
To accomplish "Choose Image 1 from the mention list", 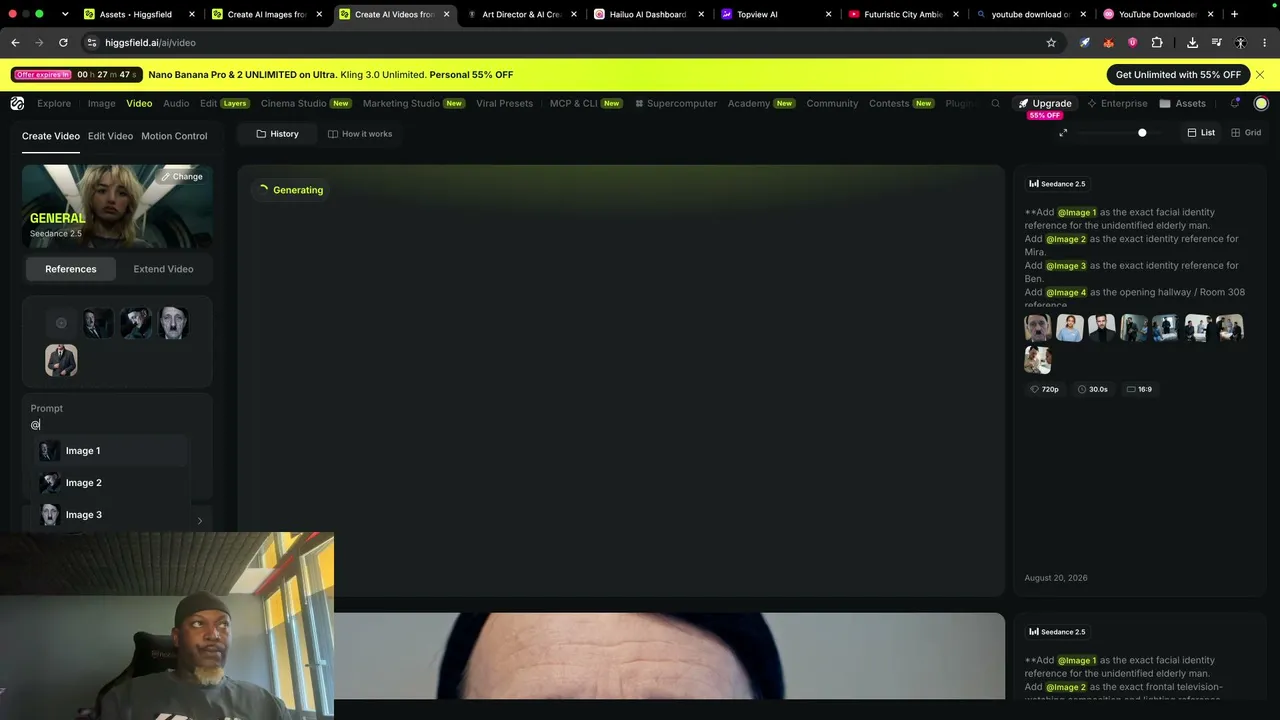I will [111, 451].
